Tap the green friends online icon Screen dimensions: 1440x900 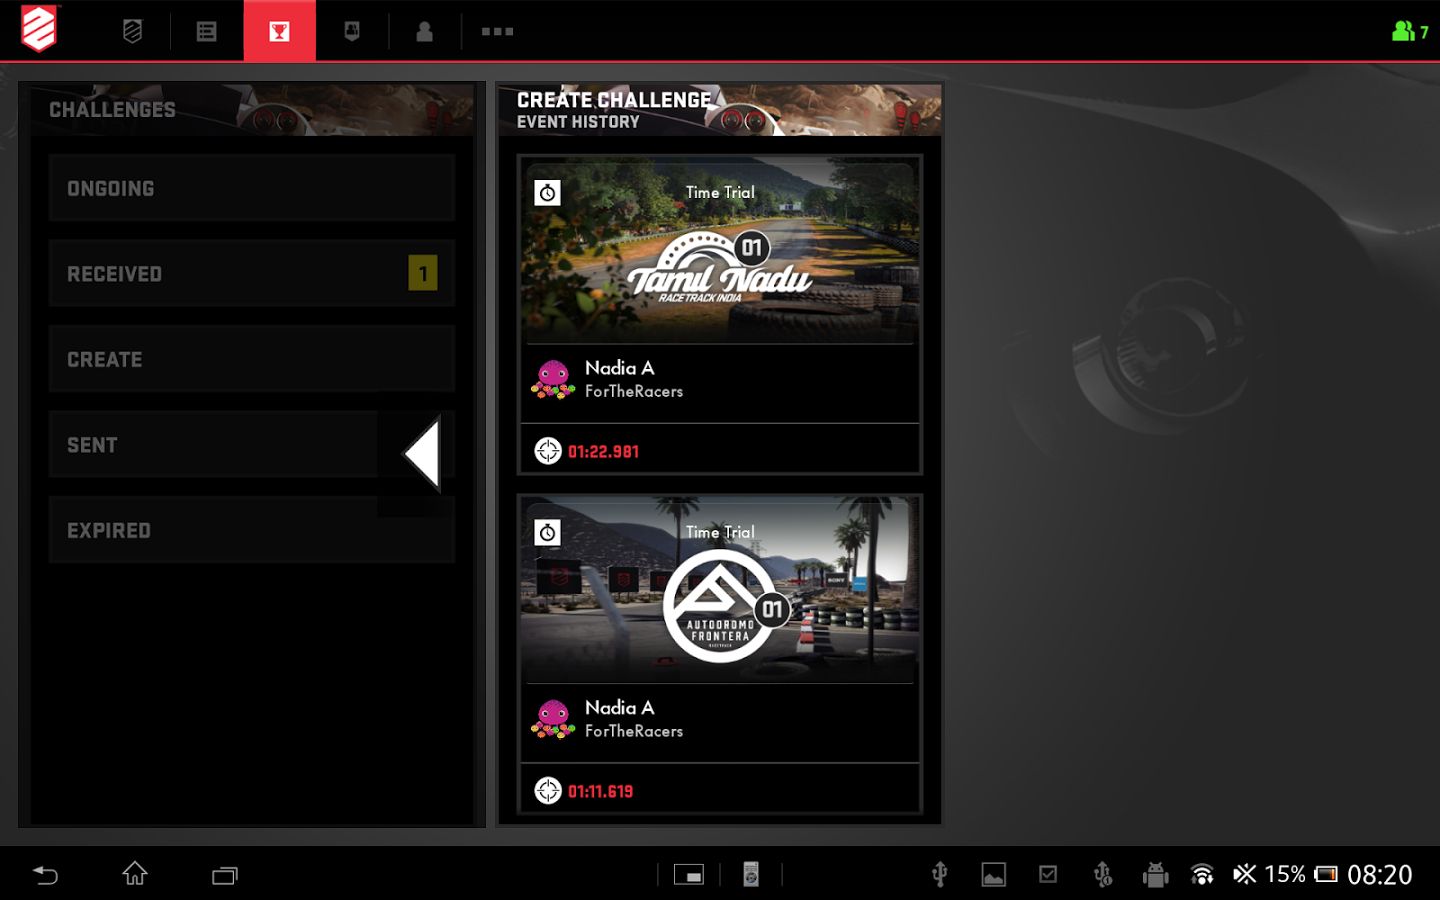point(1409,31)
